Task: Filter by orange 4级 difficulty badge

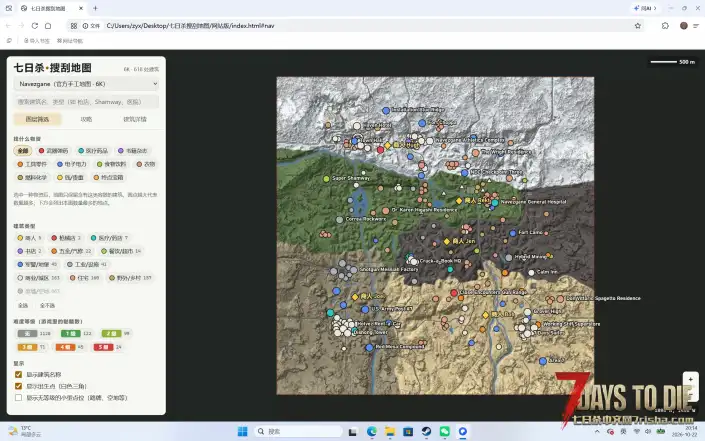Action: 65,347
